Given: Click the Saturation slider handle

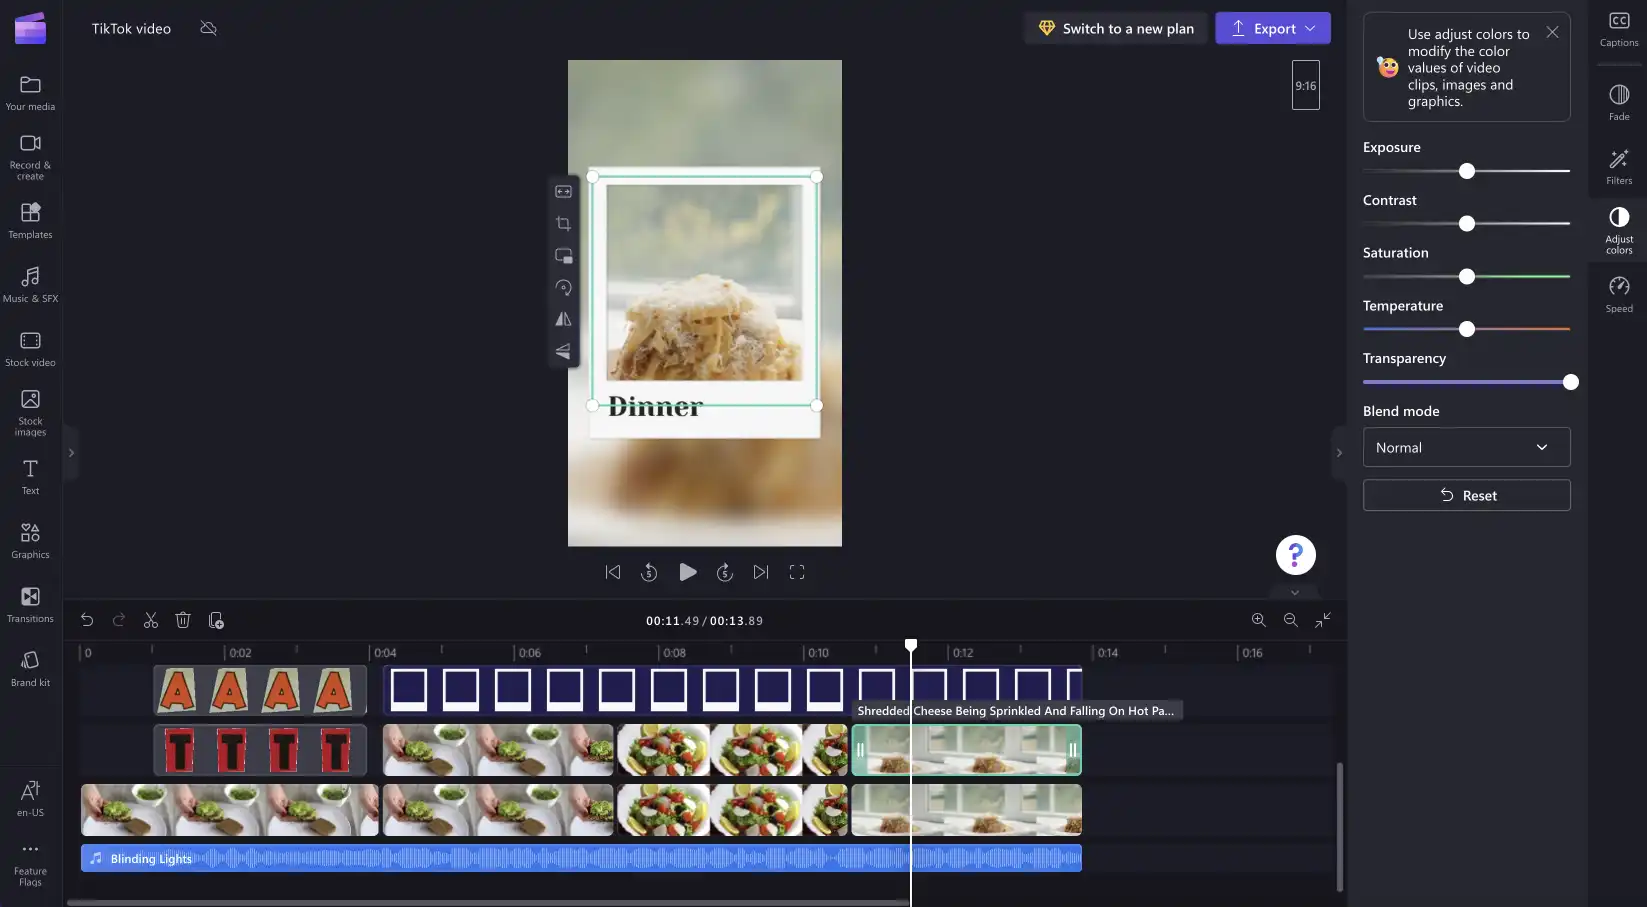Looking at the screenshot, I should click(x=1466, y=276).
